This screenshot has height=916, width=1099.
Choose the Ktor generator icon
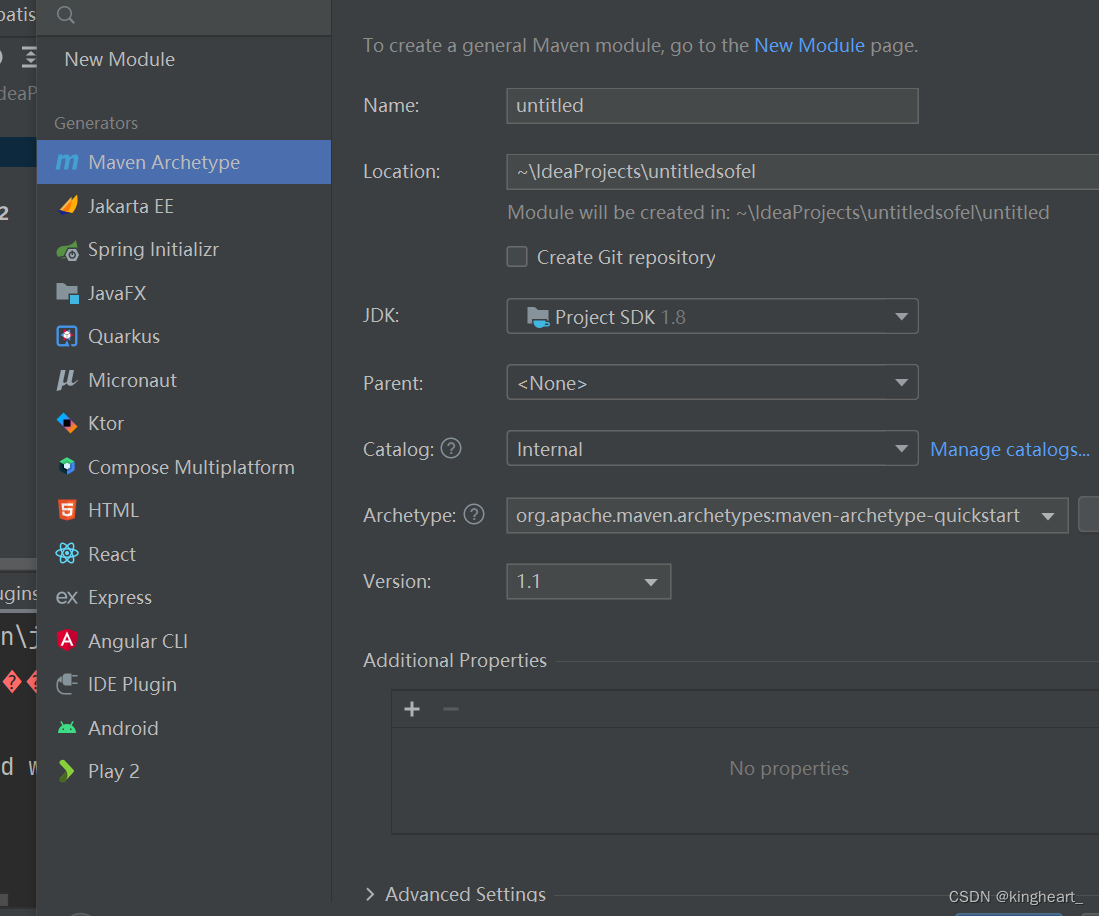(67, 423)
